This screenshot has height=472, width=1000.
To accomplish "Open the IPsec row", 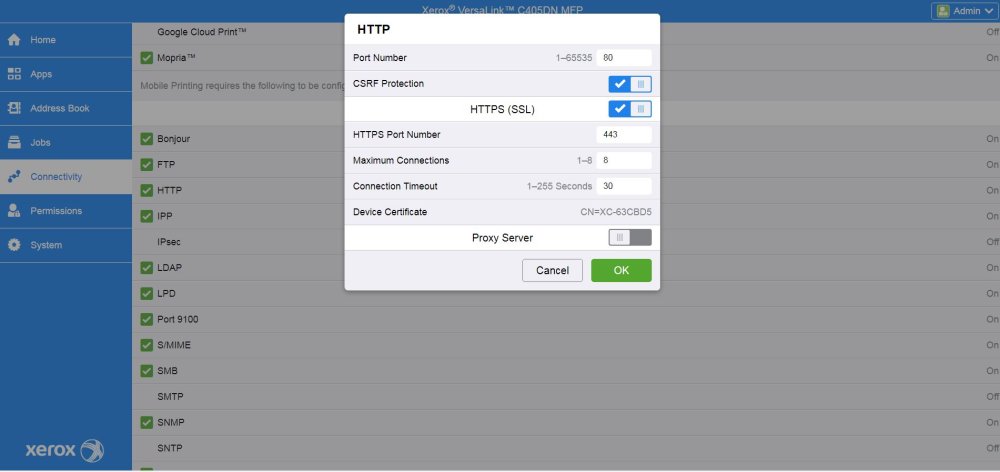I will point(566,242).
